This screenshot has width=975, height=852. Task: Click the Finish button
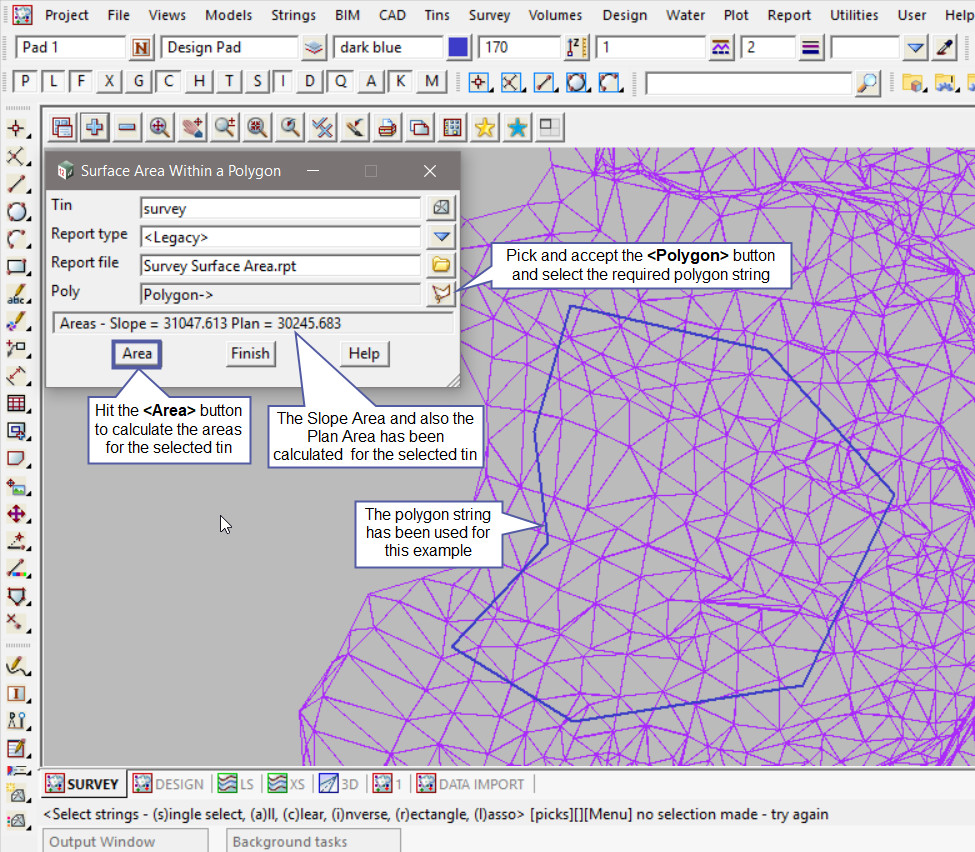click(x=250, y=353)
